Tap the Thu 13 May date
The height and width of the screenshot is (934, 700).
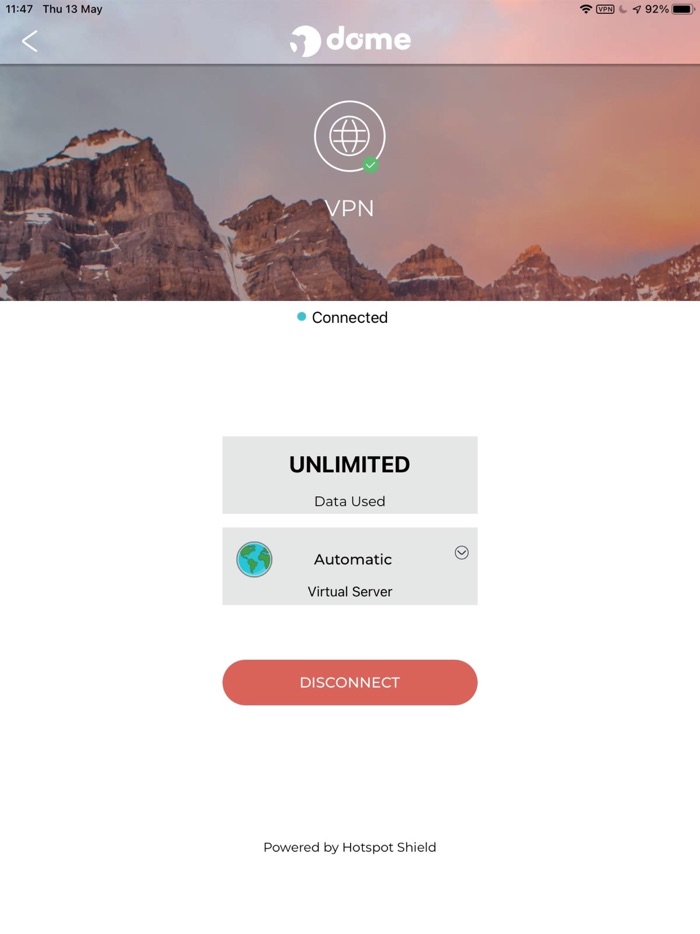coord(72,9)
